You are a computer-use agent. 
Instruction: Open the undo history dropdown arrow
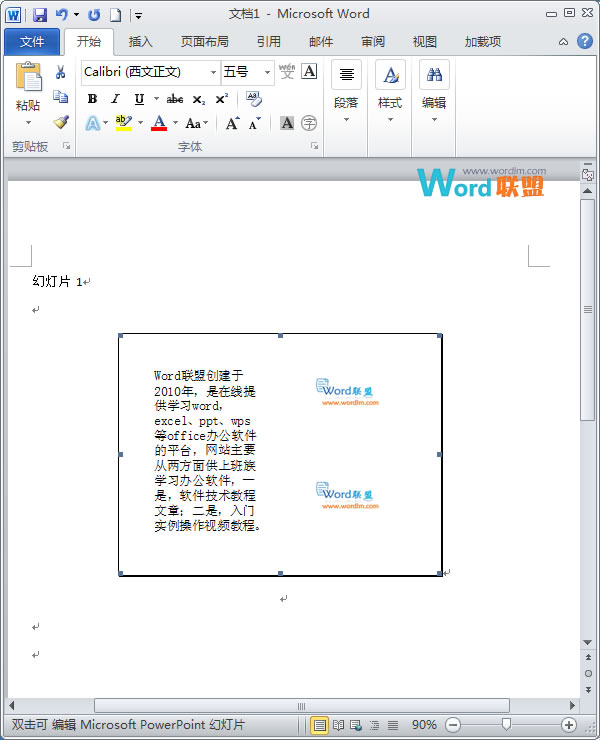[x=76, y=15]
